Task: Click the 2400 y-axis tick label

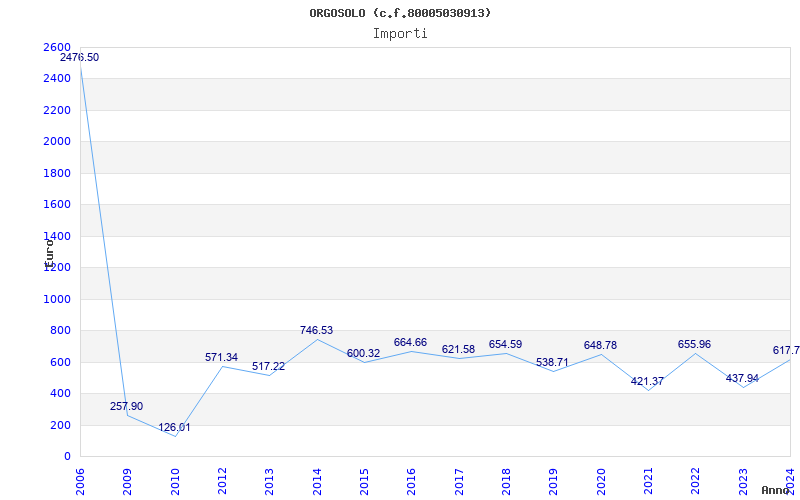Action: (57, 79)
